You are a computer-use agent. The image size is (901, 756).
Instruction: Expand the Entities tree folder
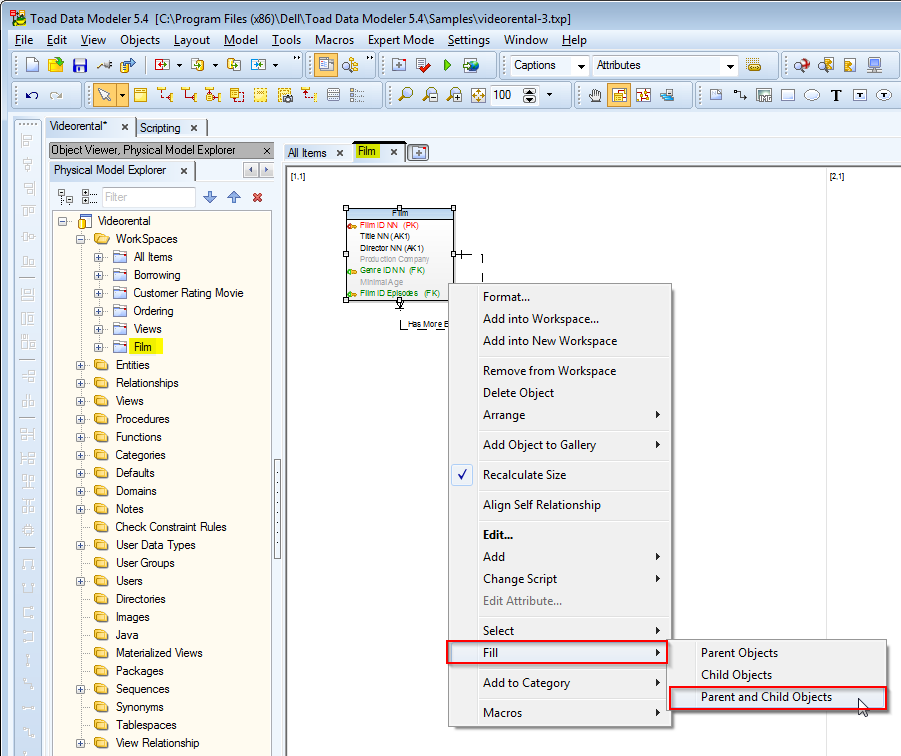click(80, 365)
